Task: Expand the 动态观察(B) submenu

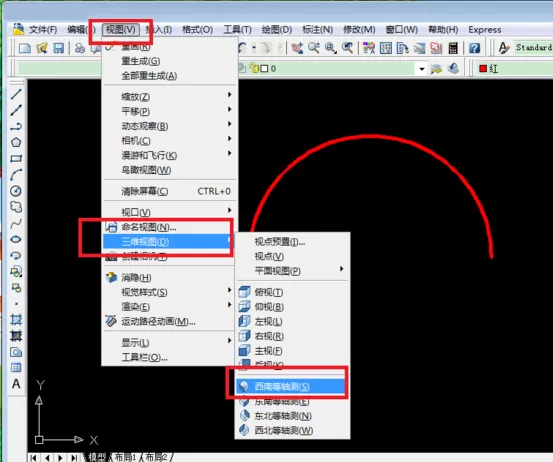Action: coord(170,126)
